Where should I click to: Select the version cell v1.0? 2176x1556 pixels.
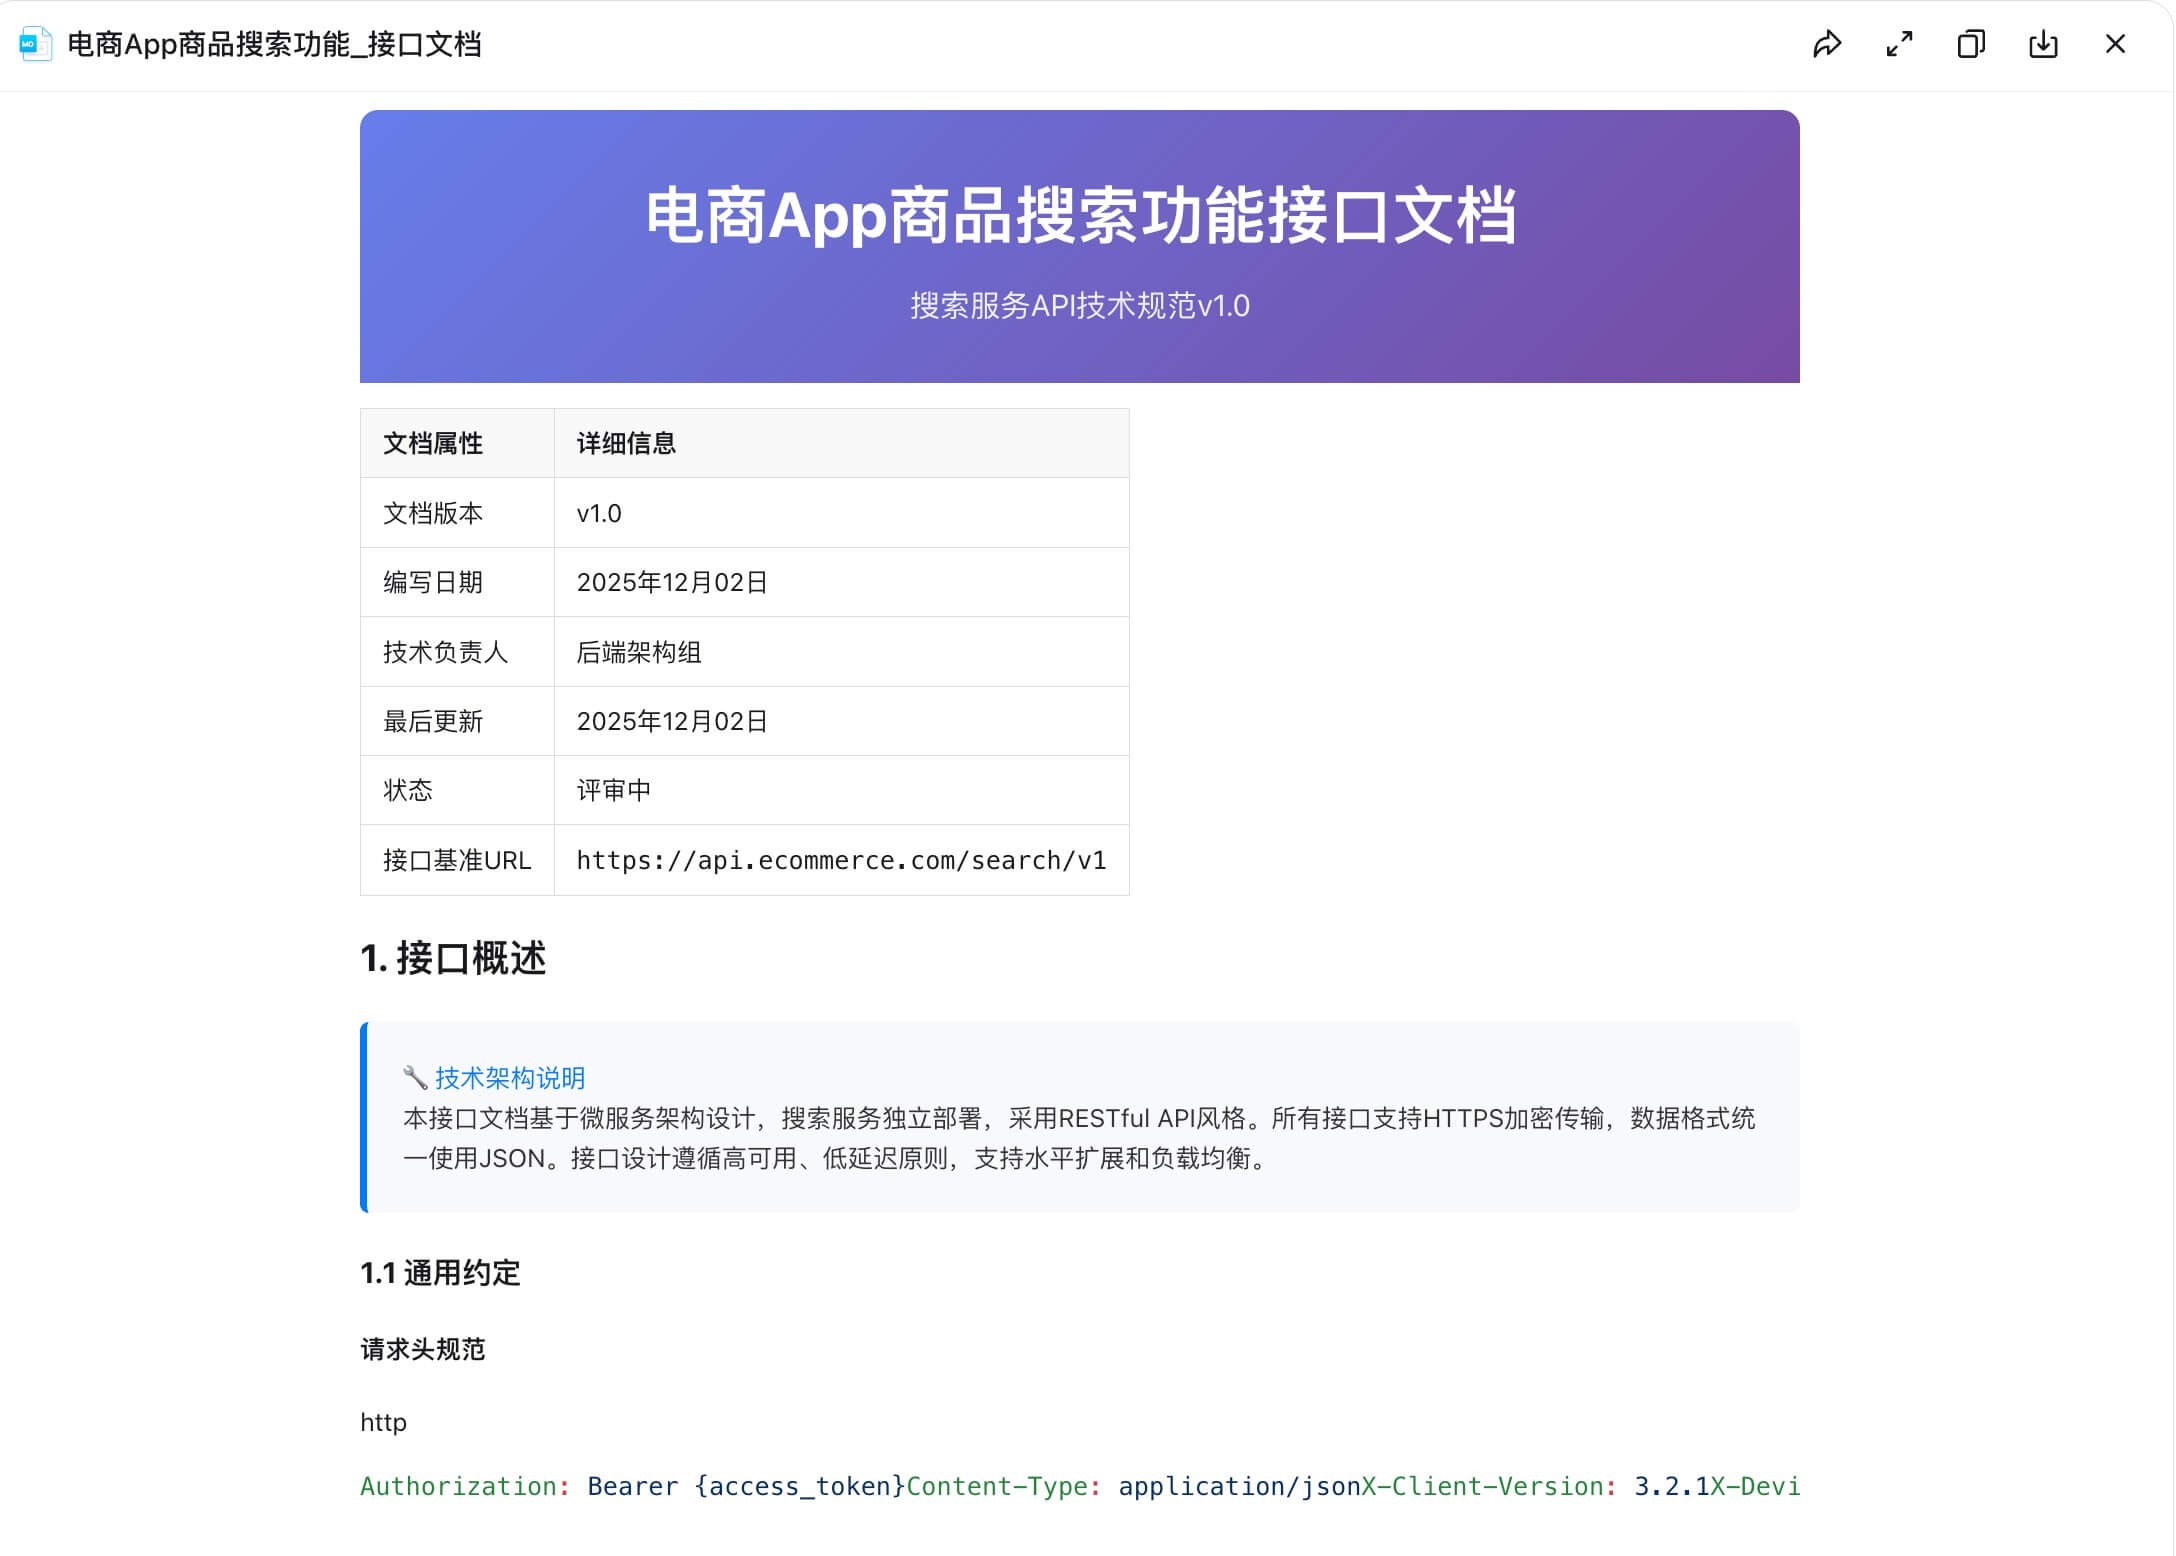pyautogui.click(x=598, y=513)
